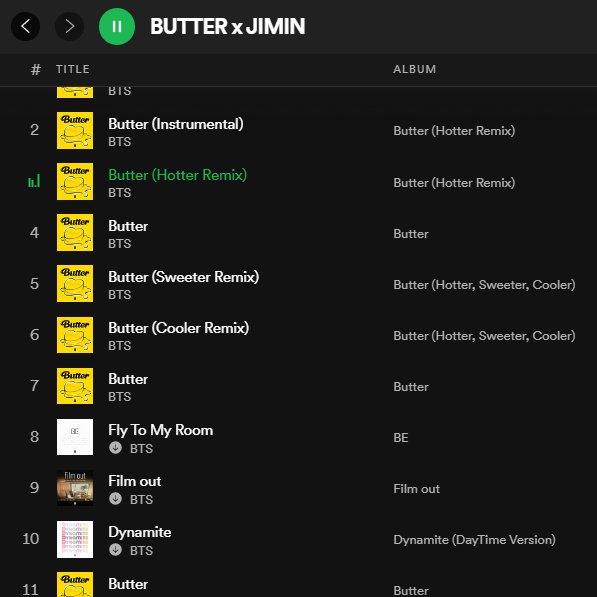Open album link on playing Hotter Remix row
597x597 pixels.
click(454, 183)
